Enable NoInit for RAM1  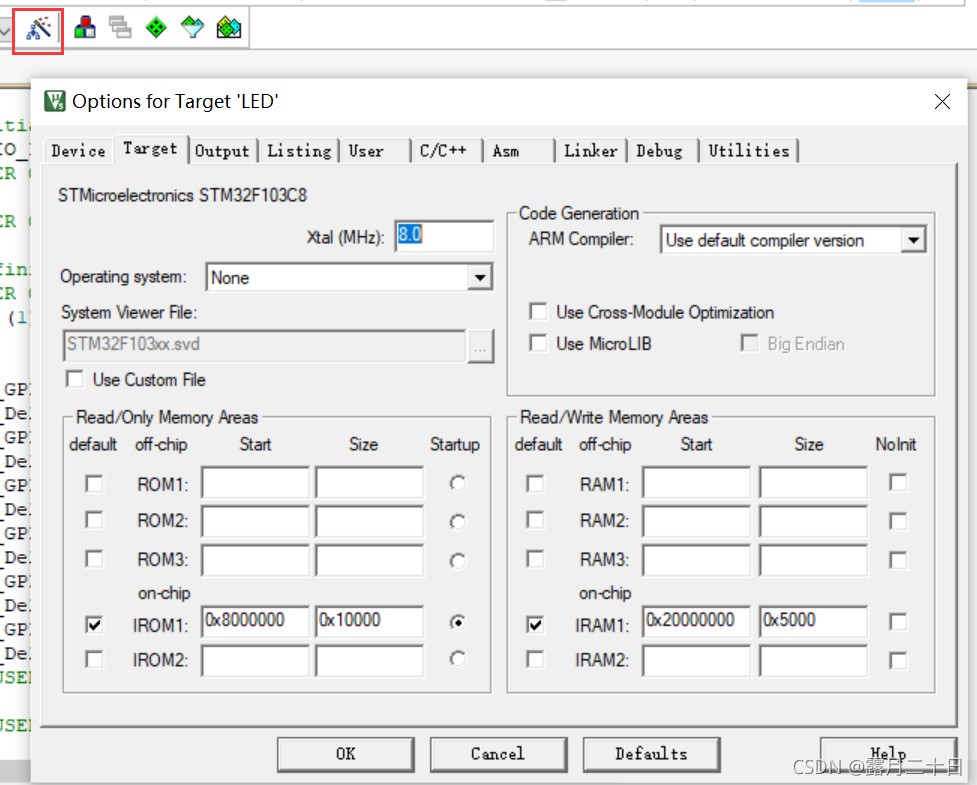pos(898,483)
